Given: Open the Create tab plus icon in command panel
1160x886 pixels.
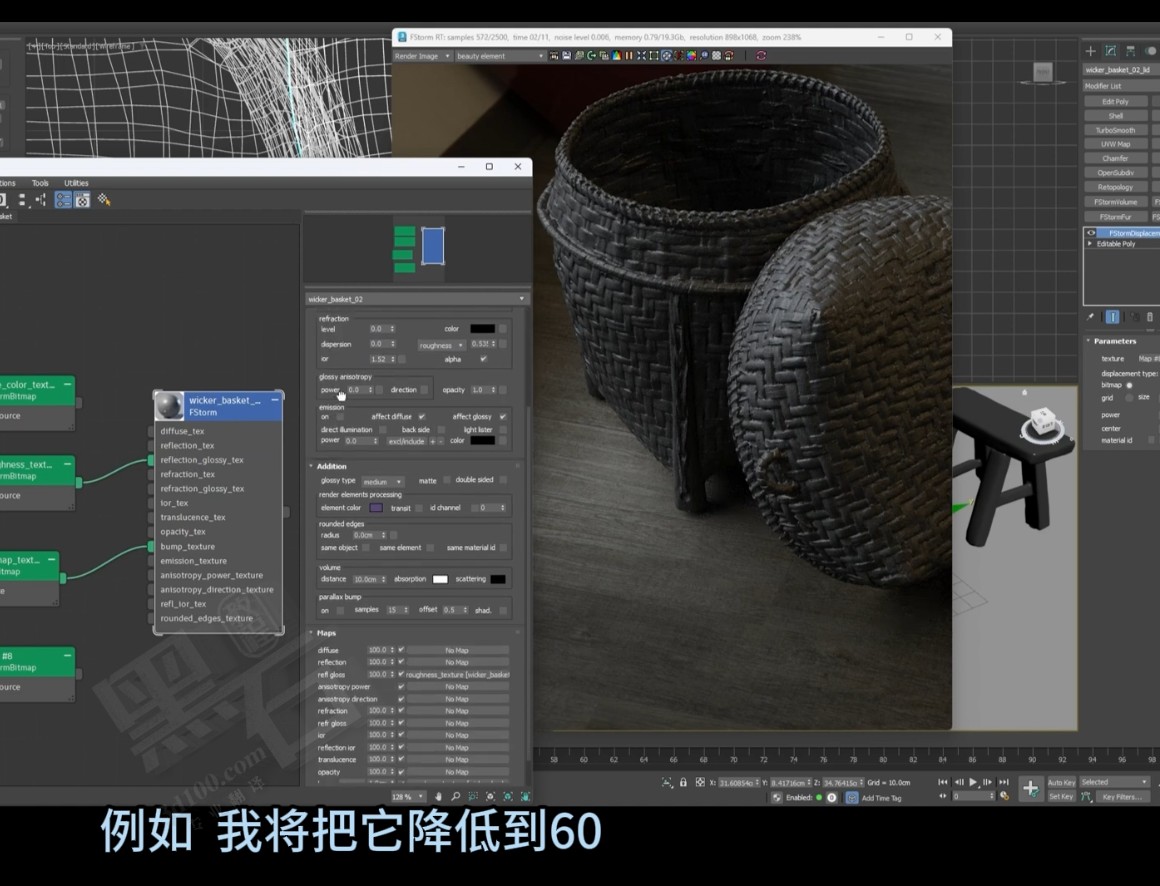Looking at the screenshot, I should [x=1090, y=51].
